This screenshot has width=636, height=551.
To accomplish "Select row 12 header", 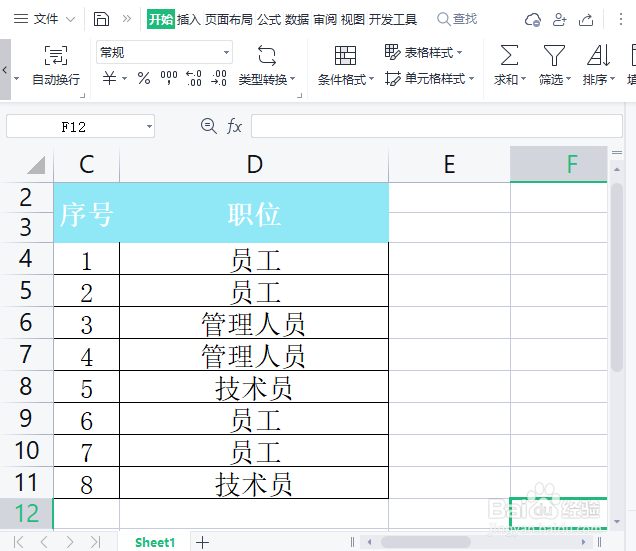I will [x=26, y=514].
